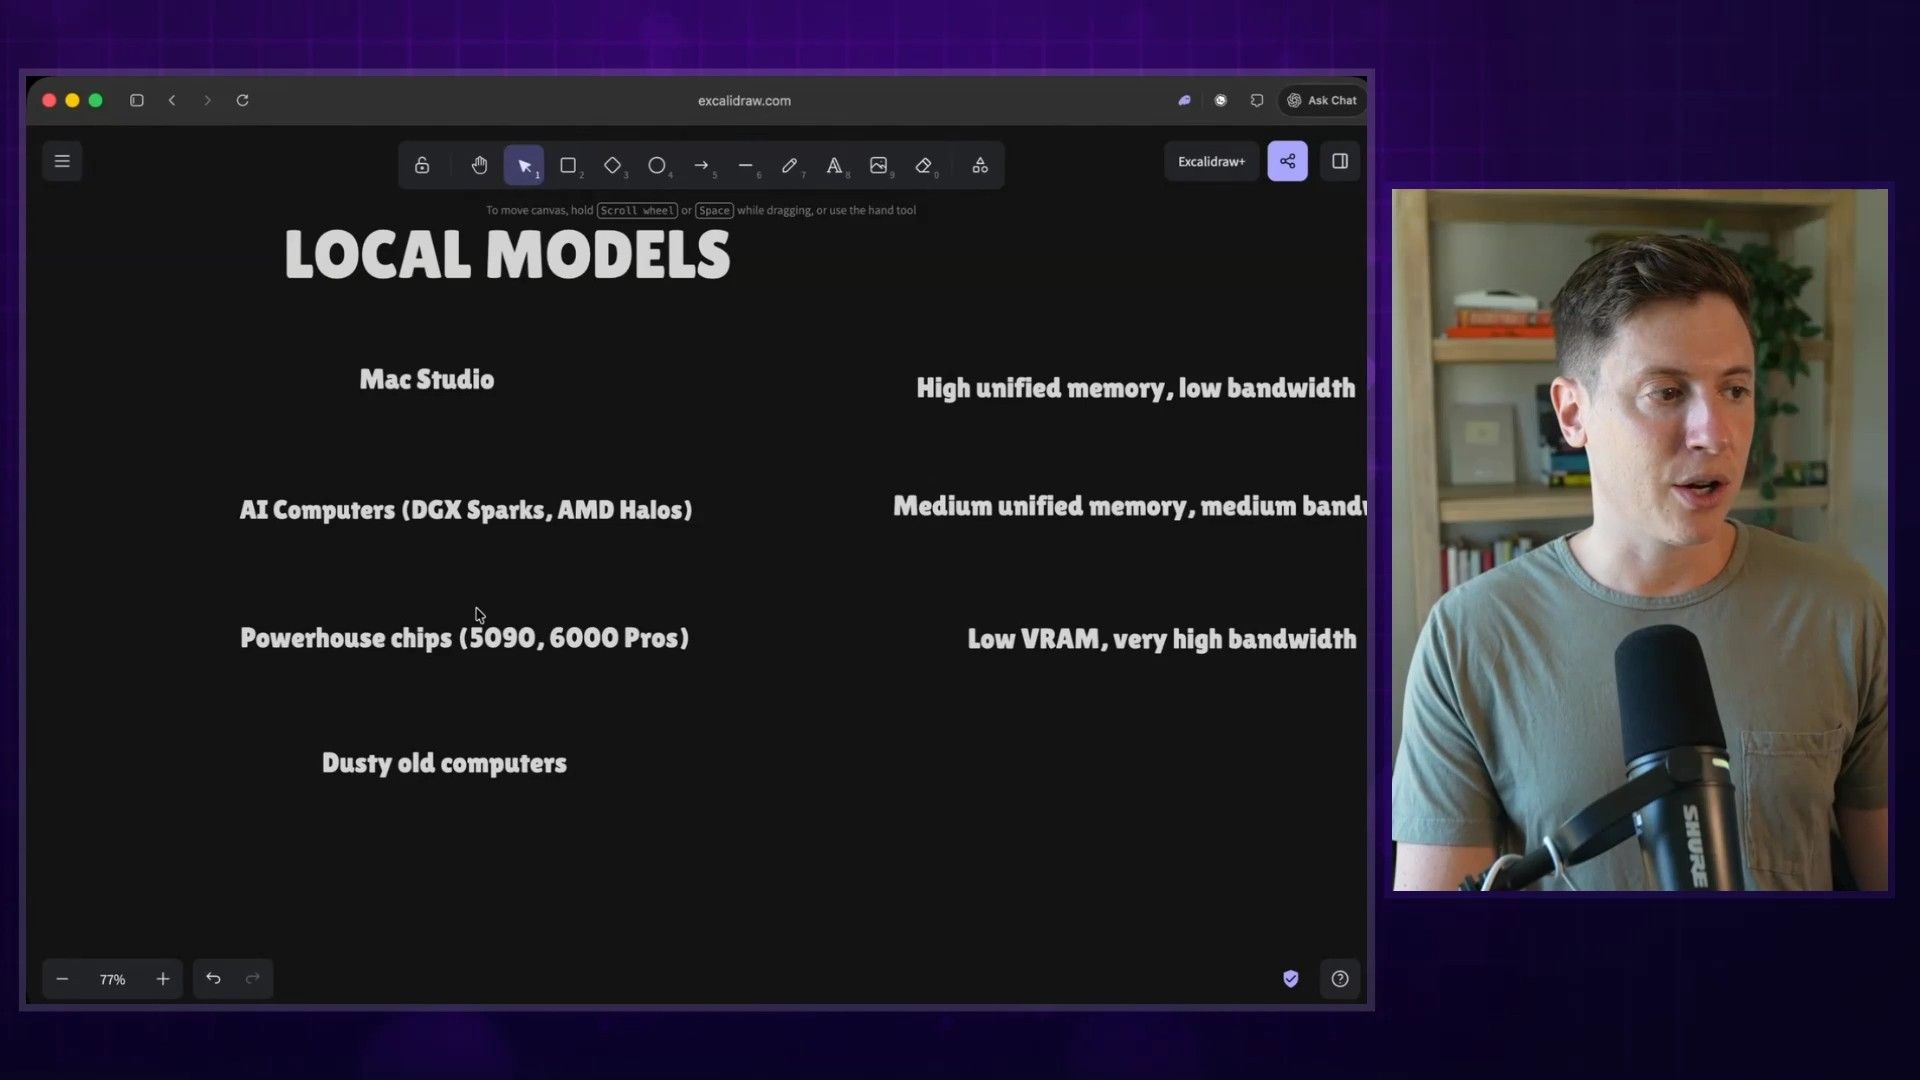
Task: Reload the excalidraw.com page
Action: 242,100
